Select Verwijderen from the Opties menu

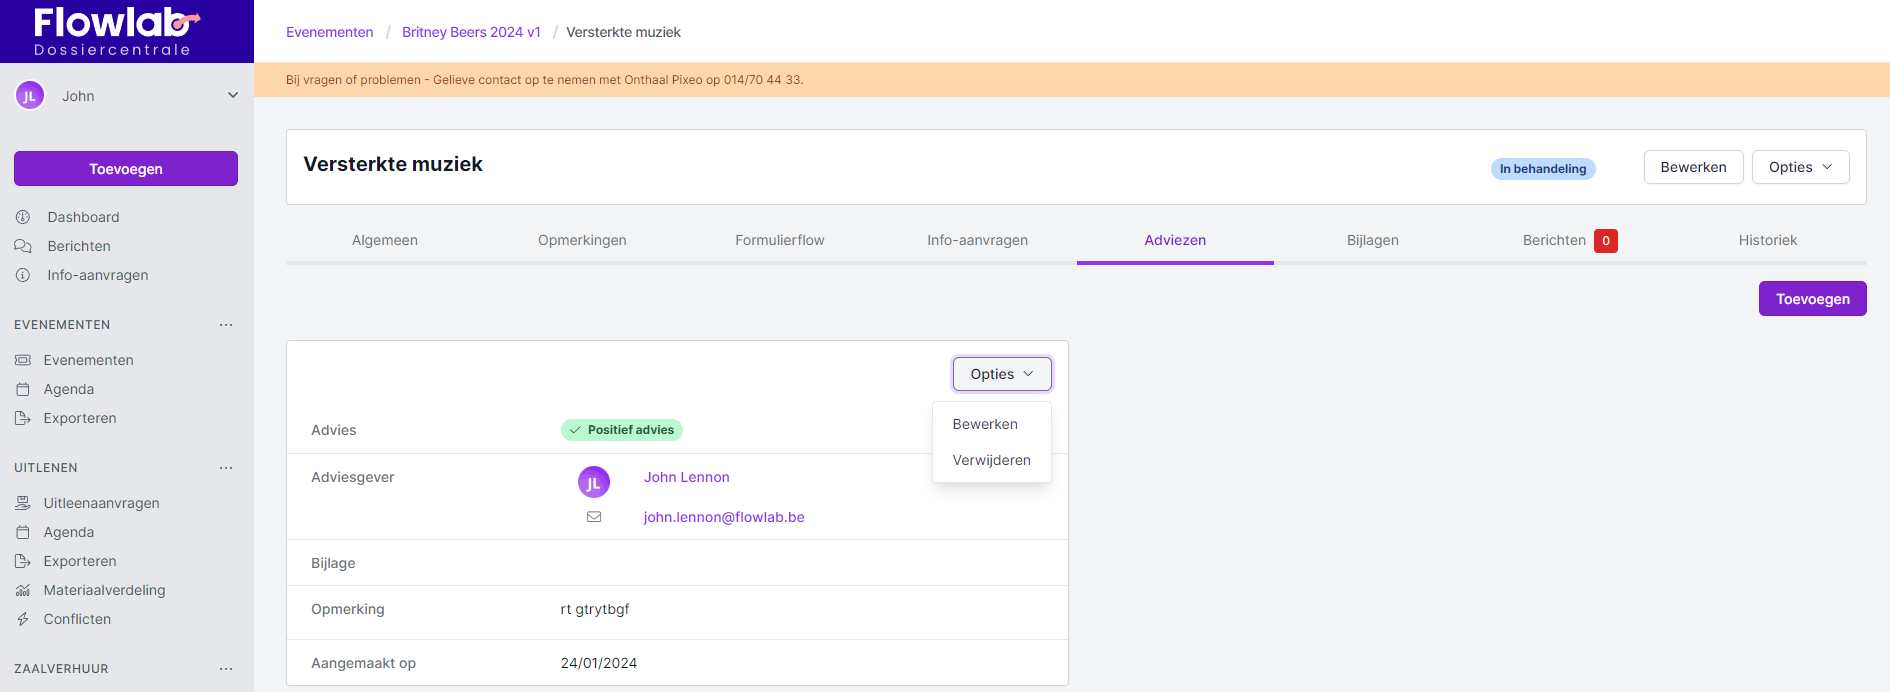coord(991,460)
